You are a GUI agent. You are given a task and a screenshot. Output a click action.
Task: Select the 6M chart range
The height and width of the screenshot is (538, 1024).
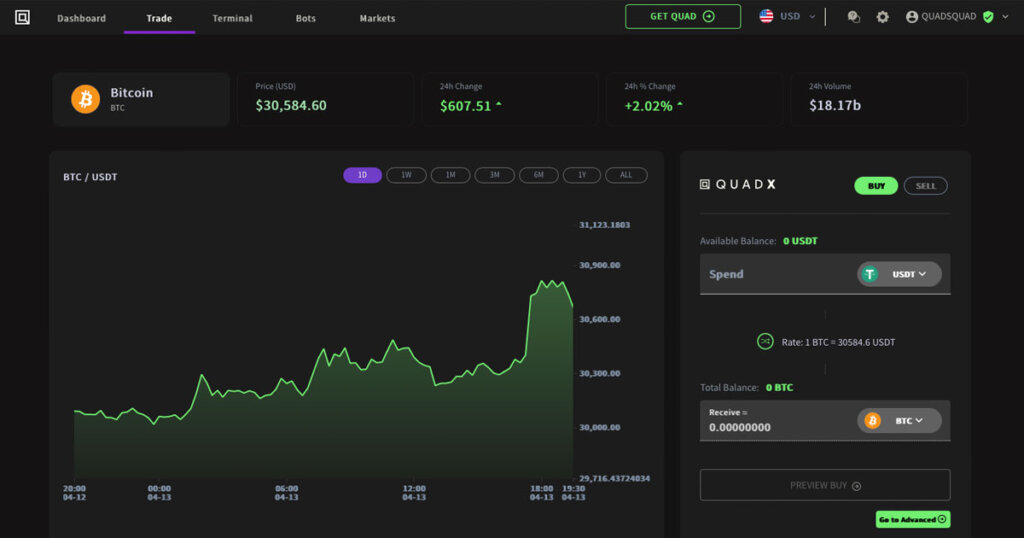[539, 175]
